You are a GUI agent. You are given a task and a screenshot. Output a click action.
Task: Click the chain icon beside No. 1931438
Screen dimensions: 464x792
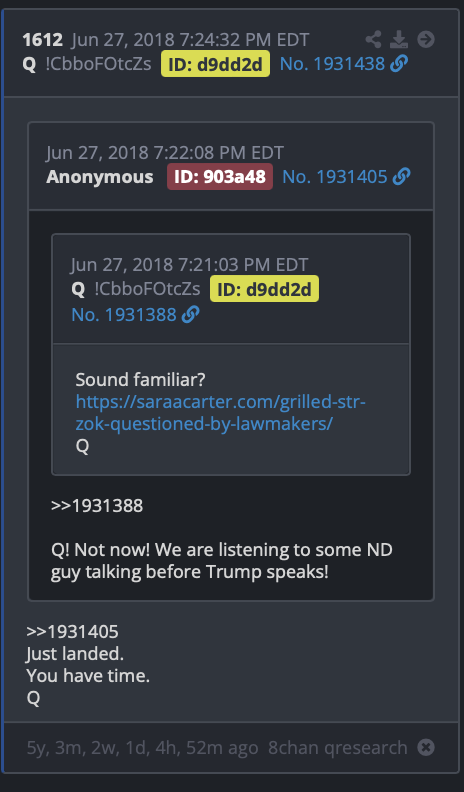[x=399, y=64]
